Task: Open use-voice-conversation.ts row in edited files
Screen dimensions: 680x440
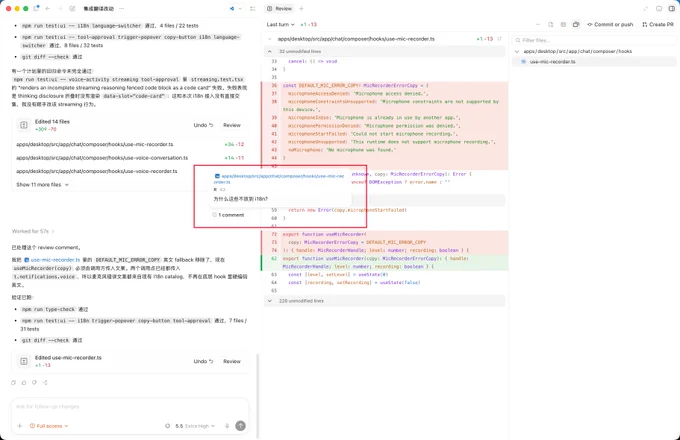Action: 130,157
